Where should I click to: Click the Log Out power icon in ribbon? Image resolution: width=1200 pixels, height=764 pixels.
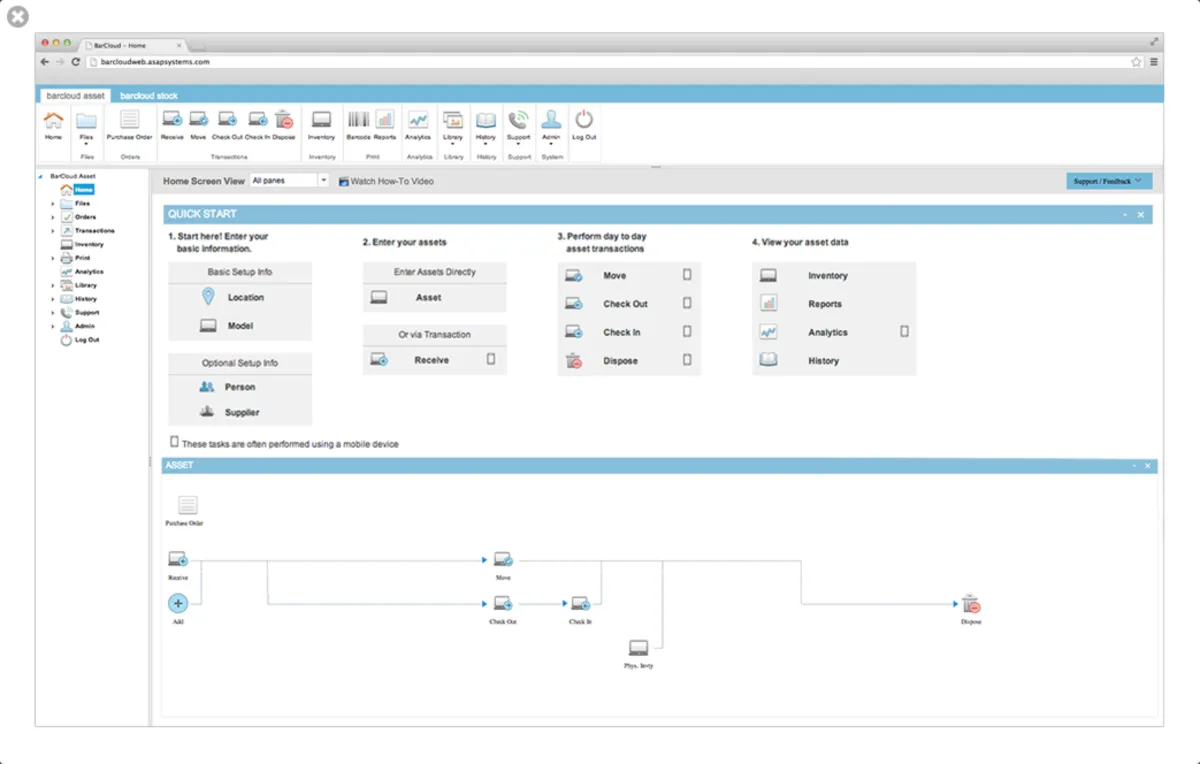click(584, 122)
